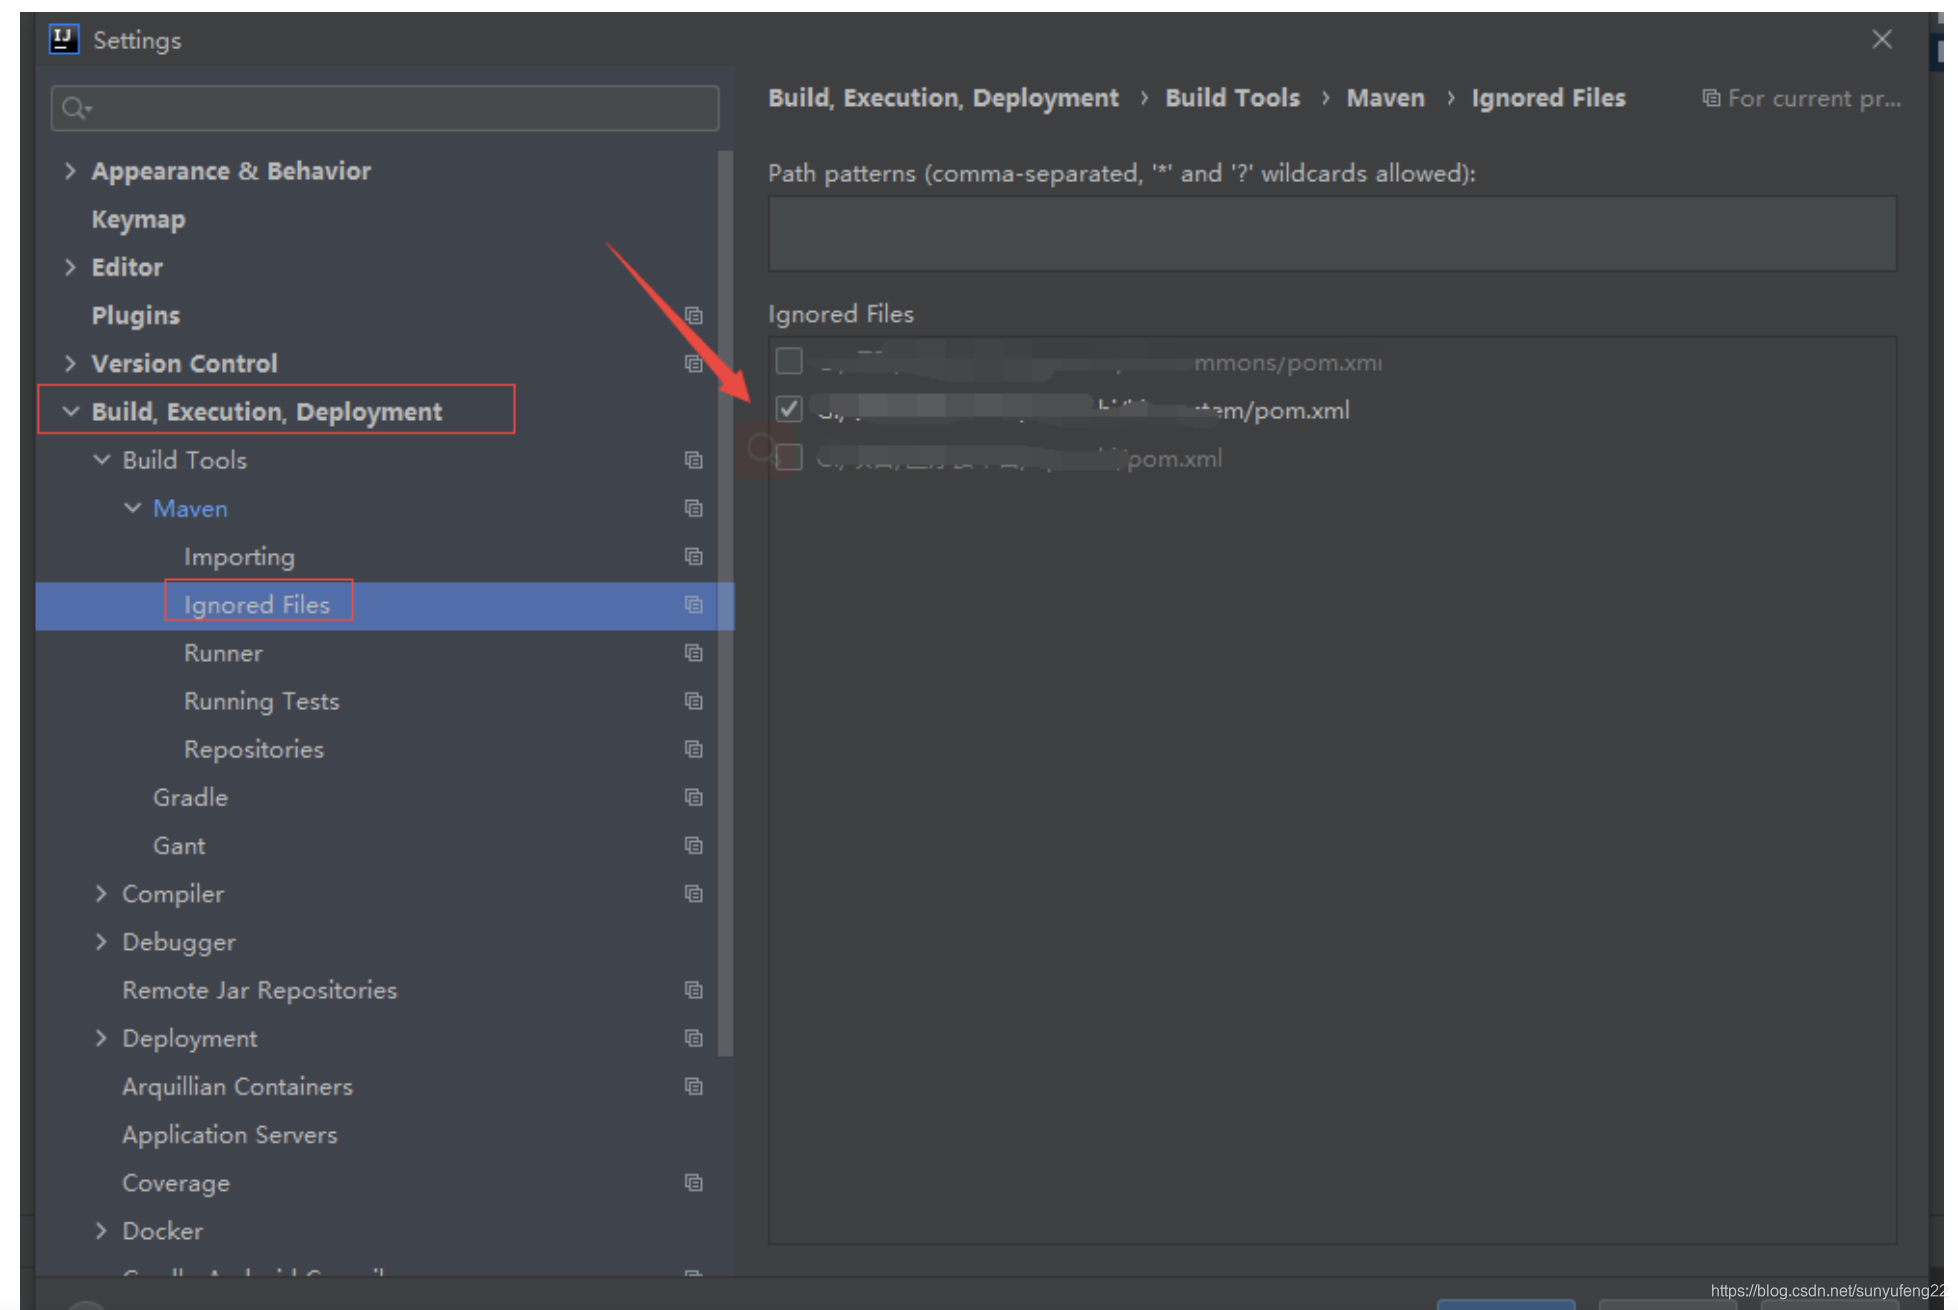This screenshot has height=1310, width=1958.
Task: Collapse Build, Execution, Deployment section
Action: [x=70, y=411]
